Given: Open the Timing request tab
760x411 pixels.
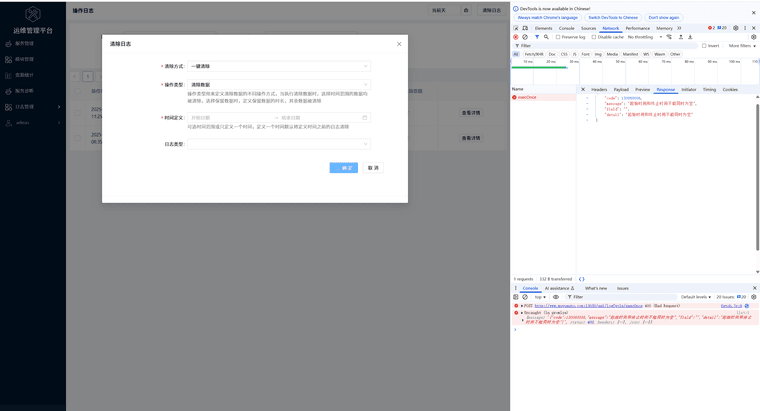Looking at the screenshot, I should click(x=709, y=89).
